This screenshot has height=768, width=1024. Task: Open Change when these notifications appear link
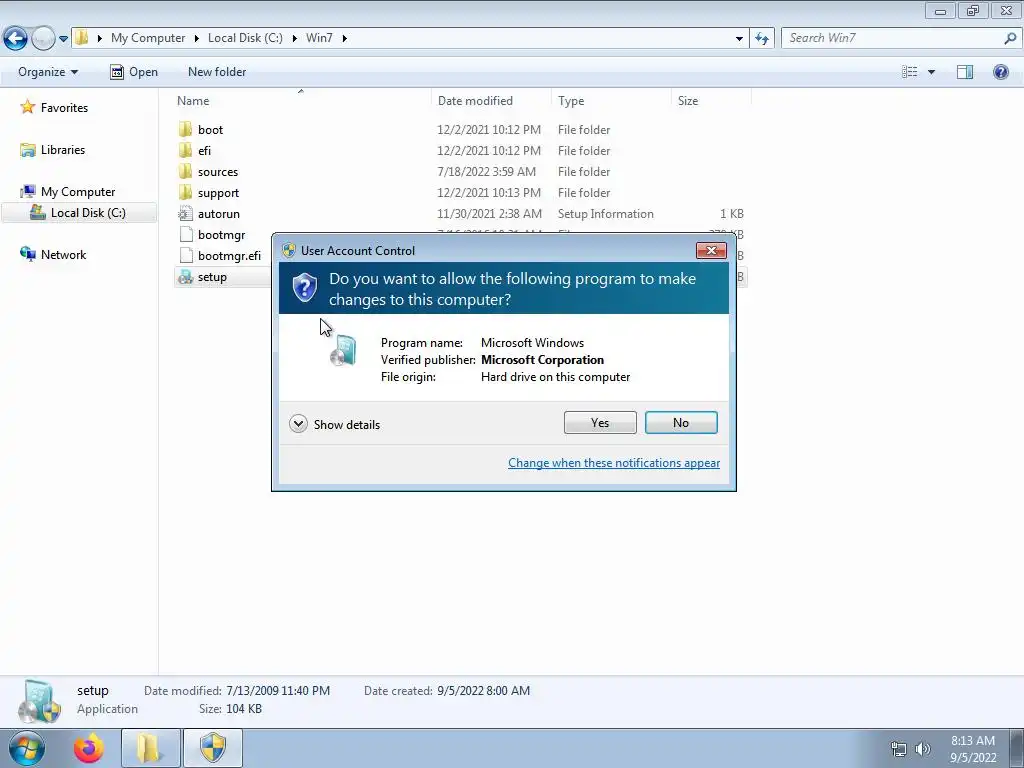(614, 463)
